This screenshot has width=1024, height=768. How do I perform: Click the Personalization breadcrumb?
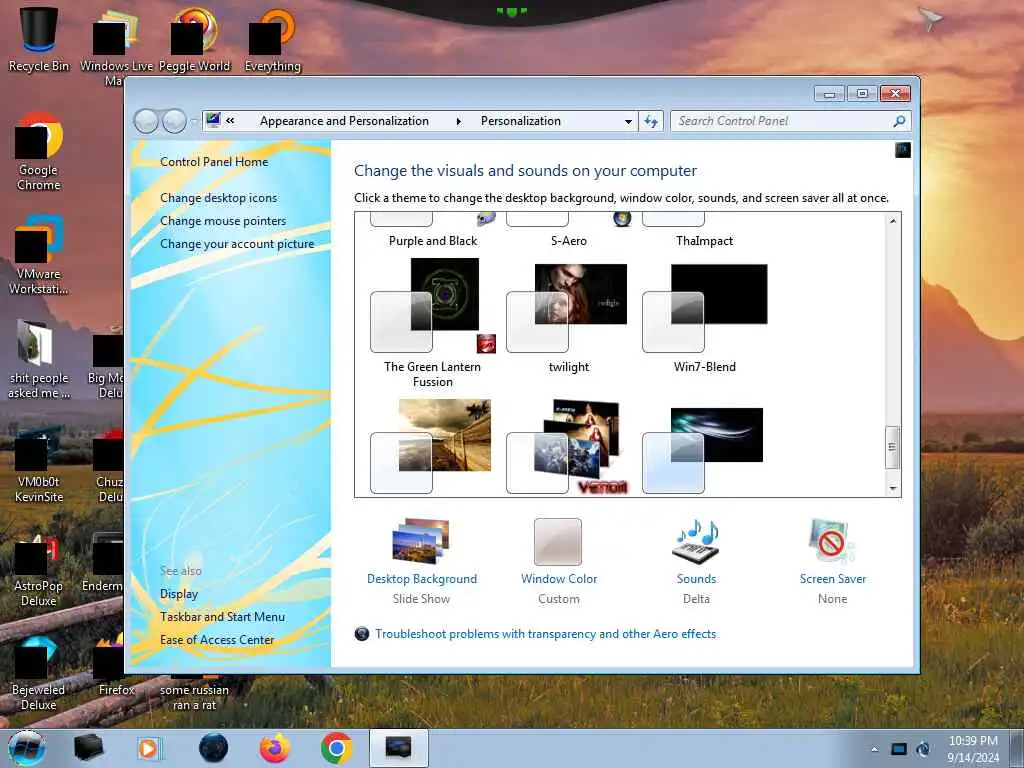520,121
